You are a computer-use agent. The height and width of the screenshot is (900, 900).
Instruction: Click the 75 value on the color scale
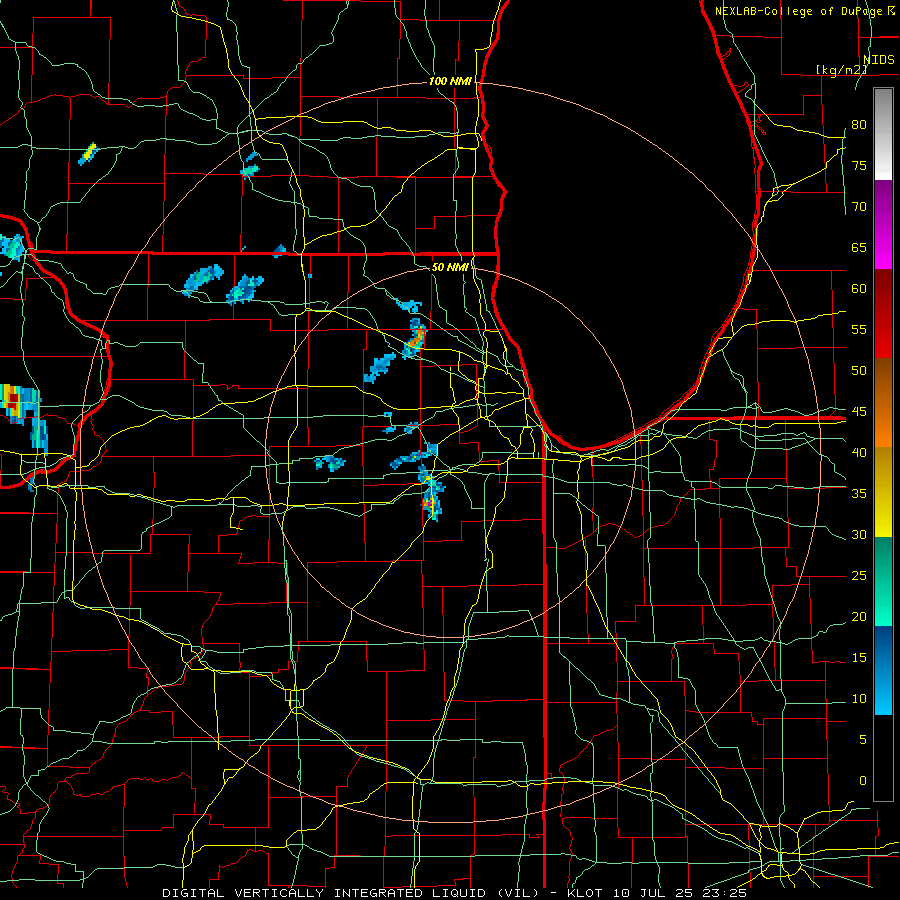[x=859, y=165]
